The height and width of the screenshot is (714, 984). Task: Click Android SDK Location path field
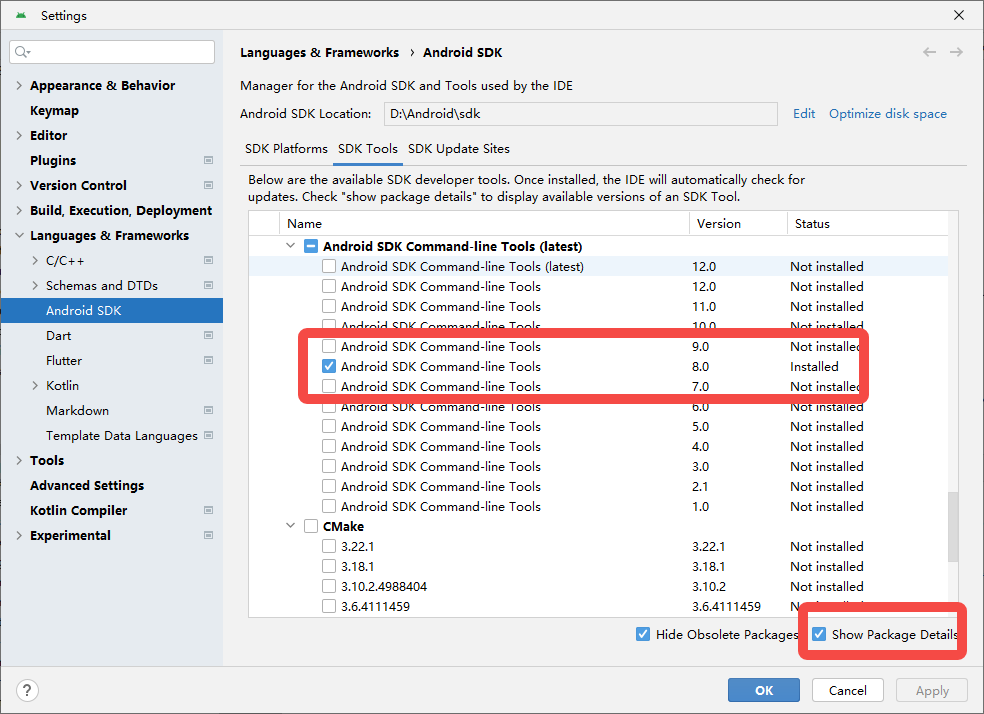(580, 114)
